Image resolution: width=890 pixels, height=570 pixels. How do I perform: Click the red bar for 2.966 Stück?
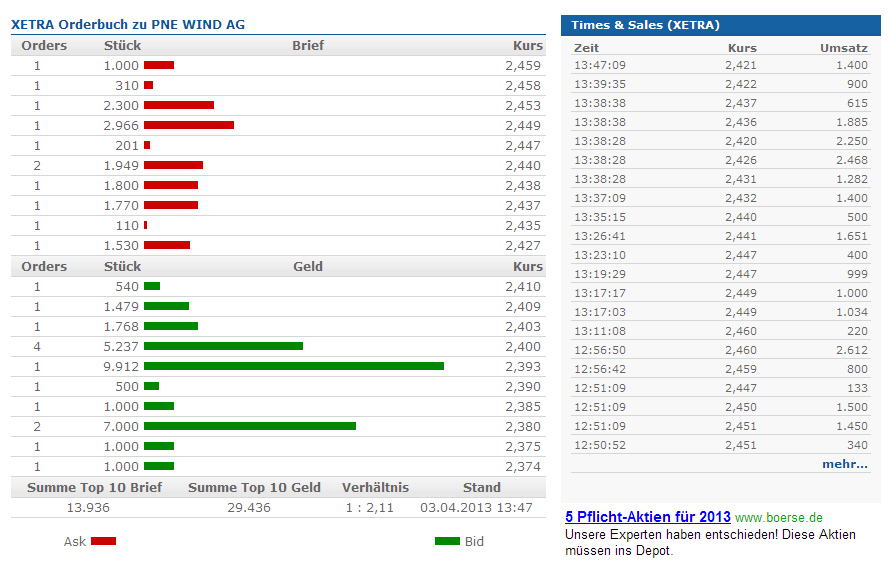click(x=189, y=125)
